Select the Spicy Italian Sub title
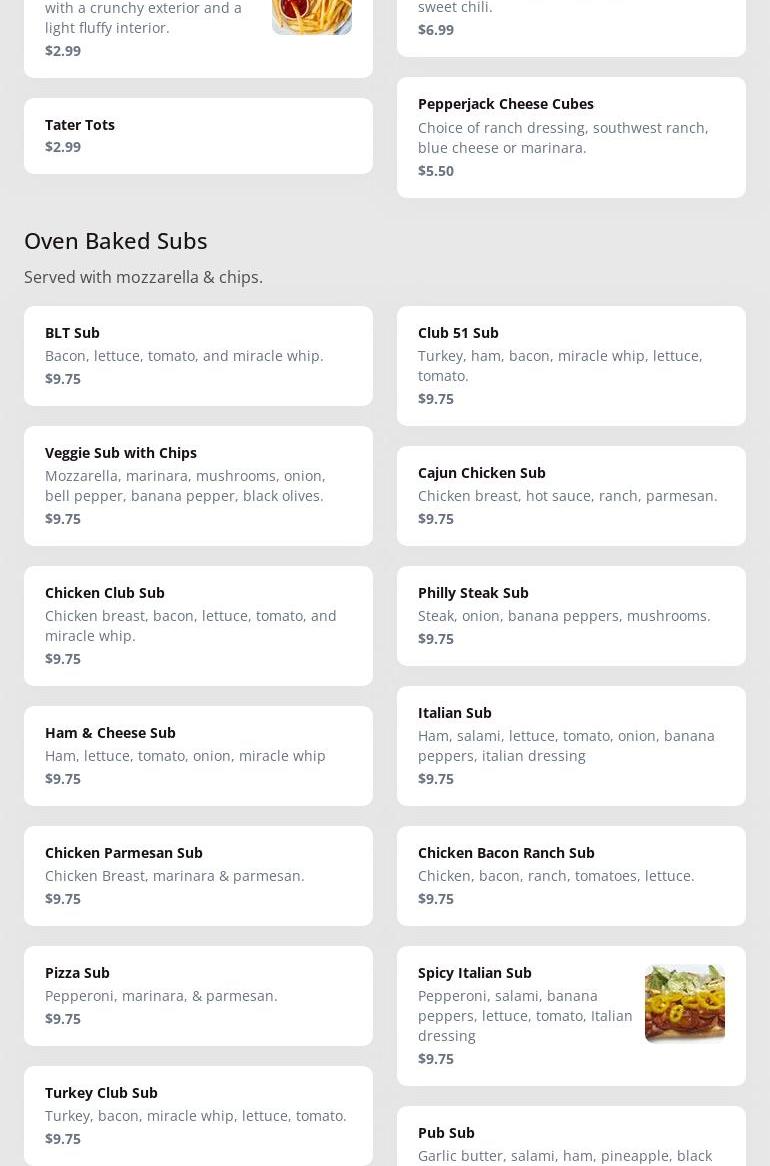This screenshot has height=1166, width=770. coord(475,972)
